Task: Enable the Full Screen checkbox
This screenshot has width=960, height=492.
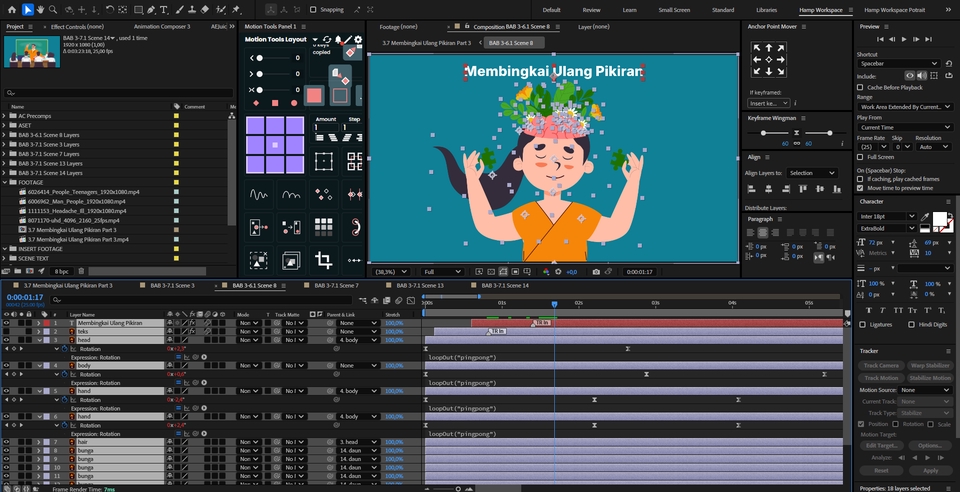Action: 860,157
